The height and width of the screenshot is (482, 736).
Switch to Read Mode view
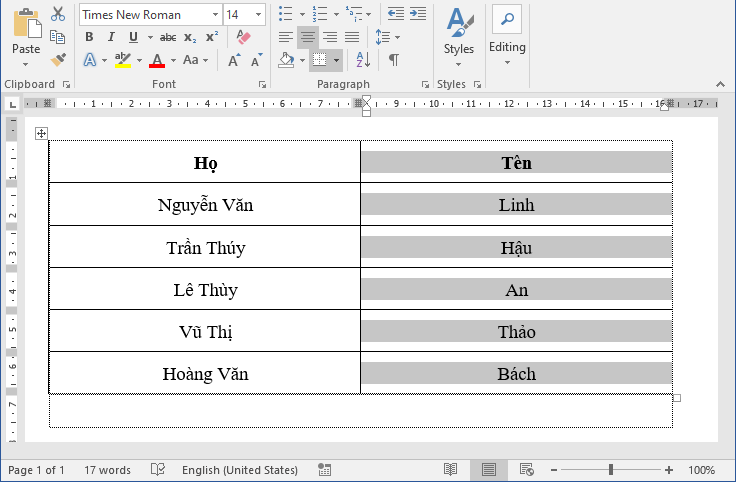(x=451, y=469)
